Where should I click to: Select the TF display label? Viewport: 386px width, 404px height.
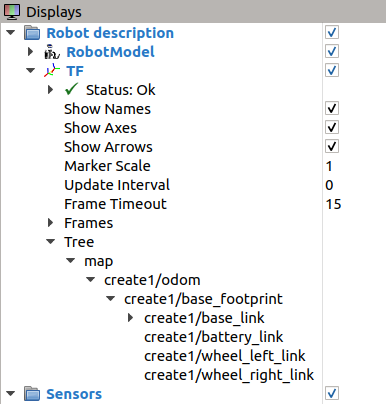click(x=75, y=71)
